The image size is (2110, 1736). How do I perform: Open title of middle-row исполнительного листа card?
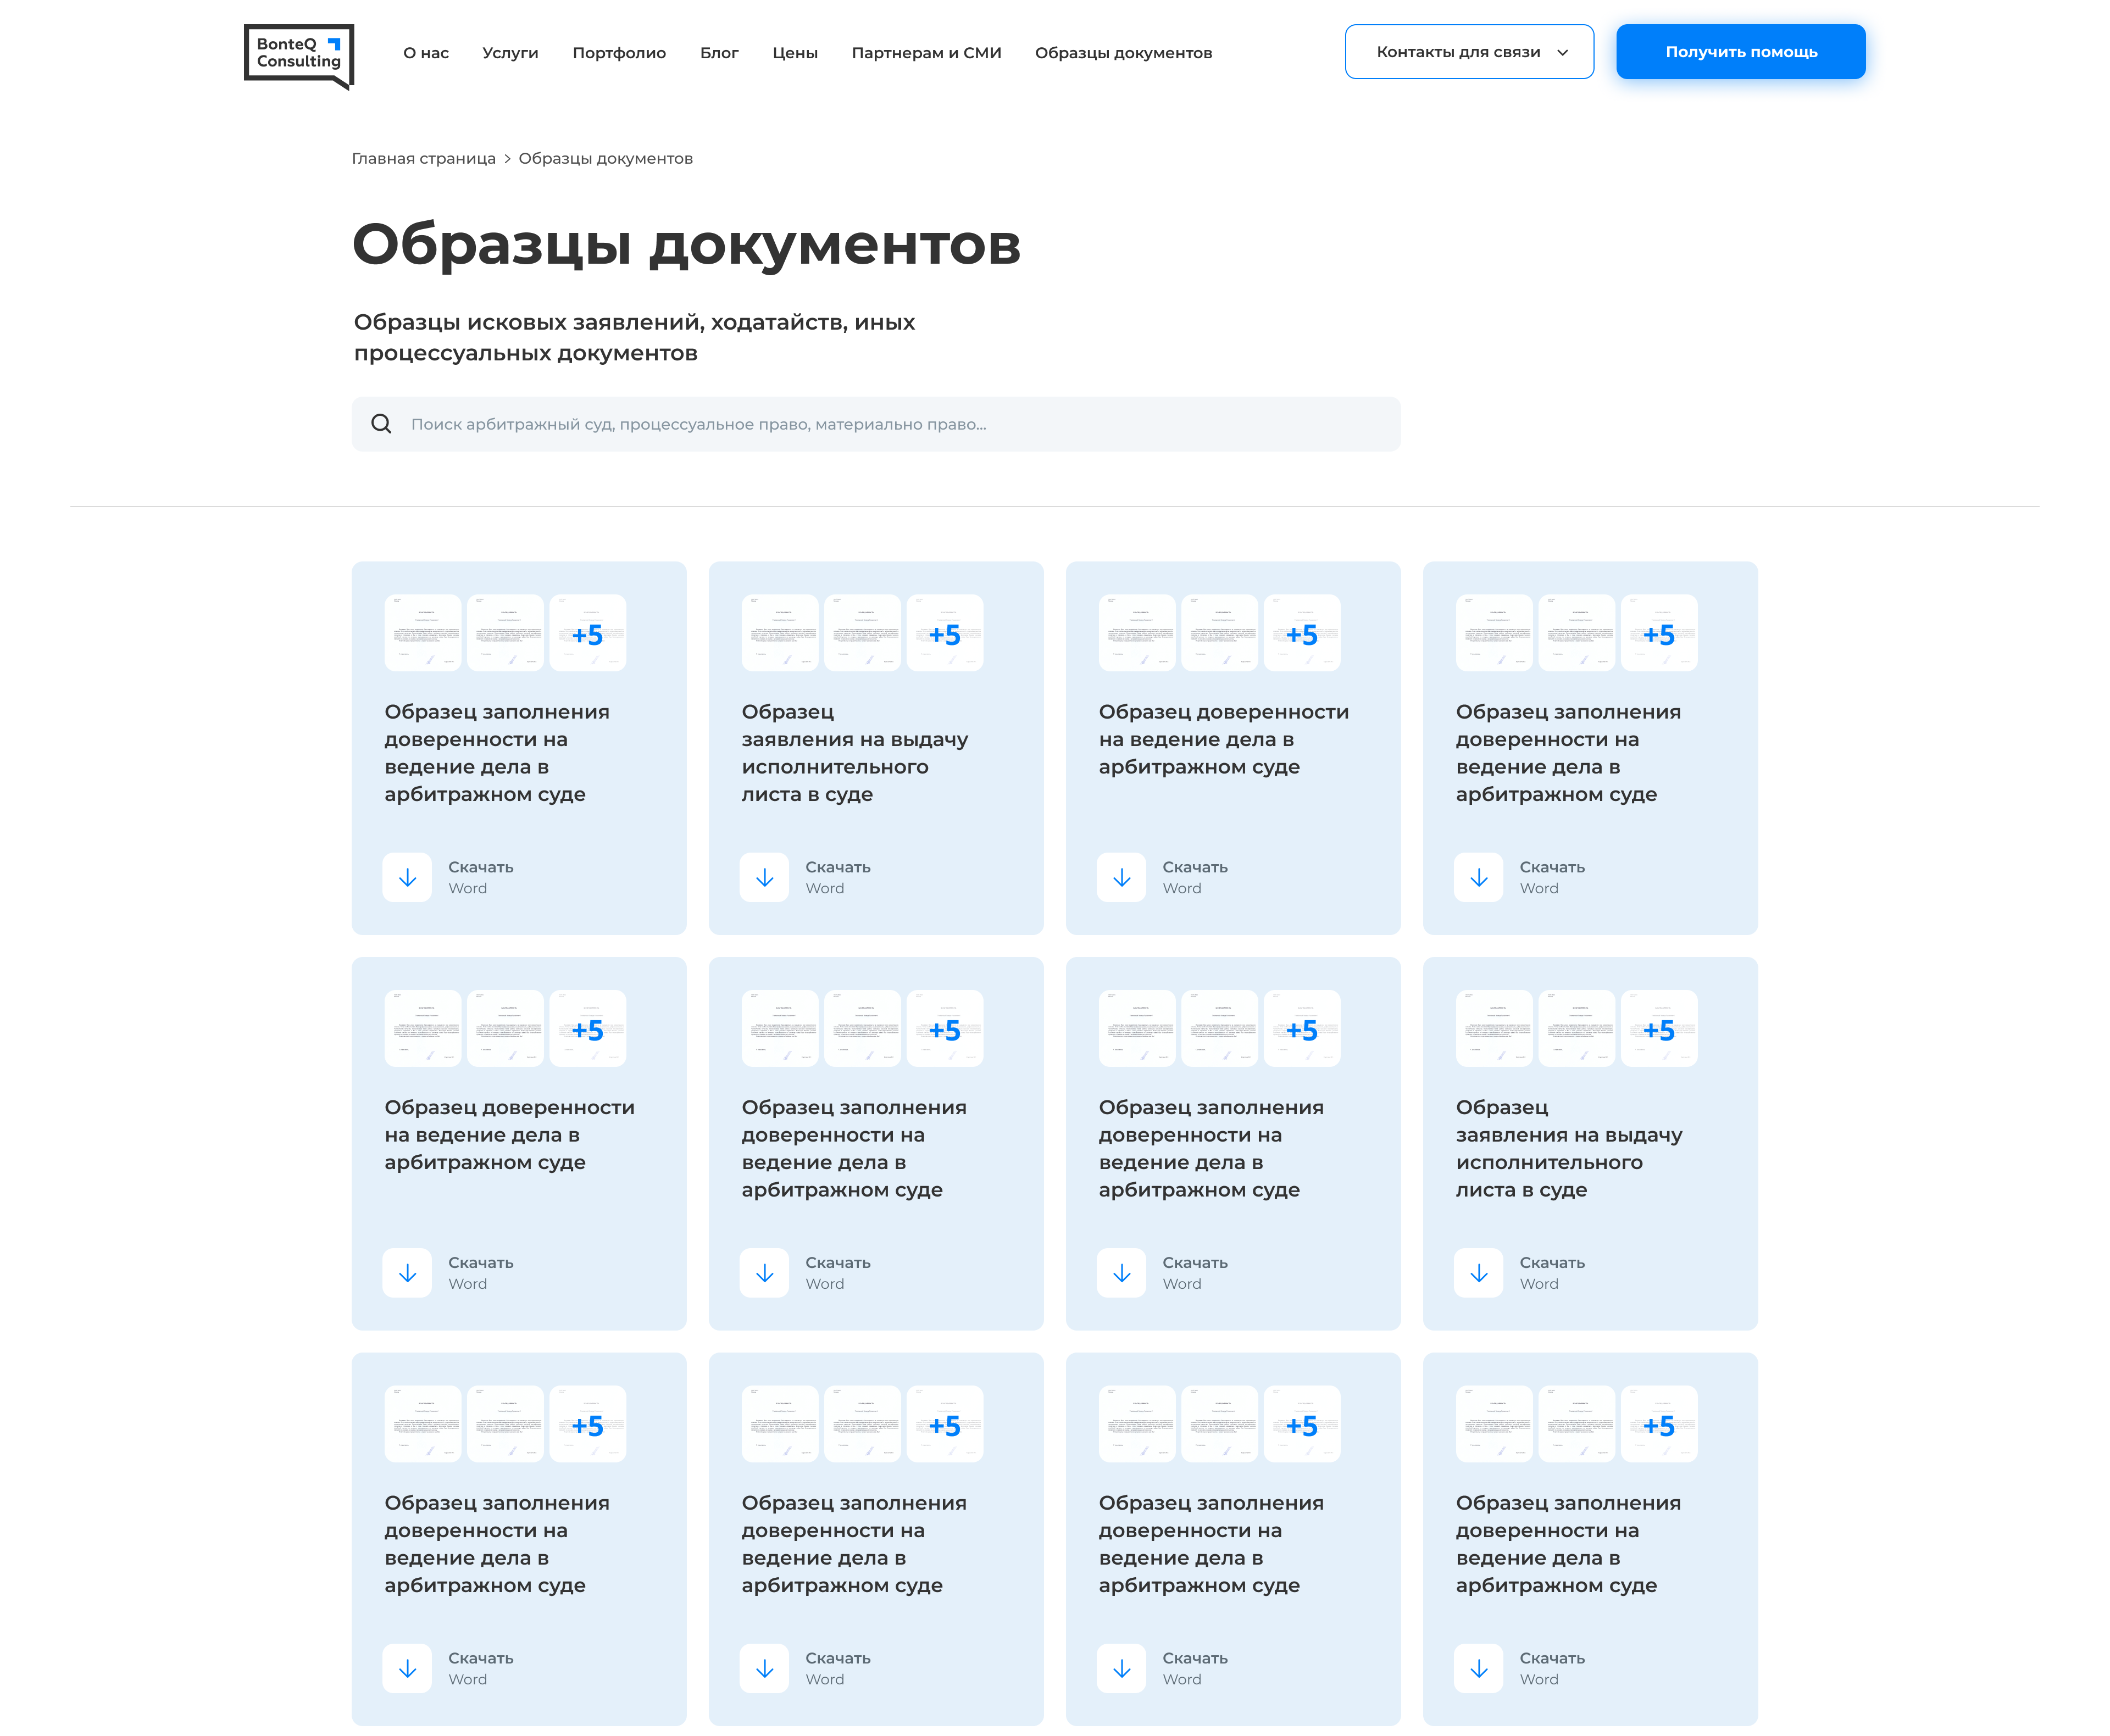(x=1569, y=1149)
